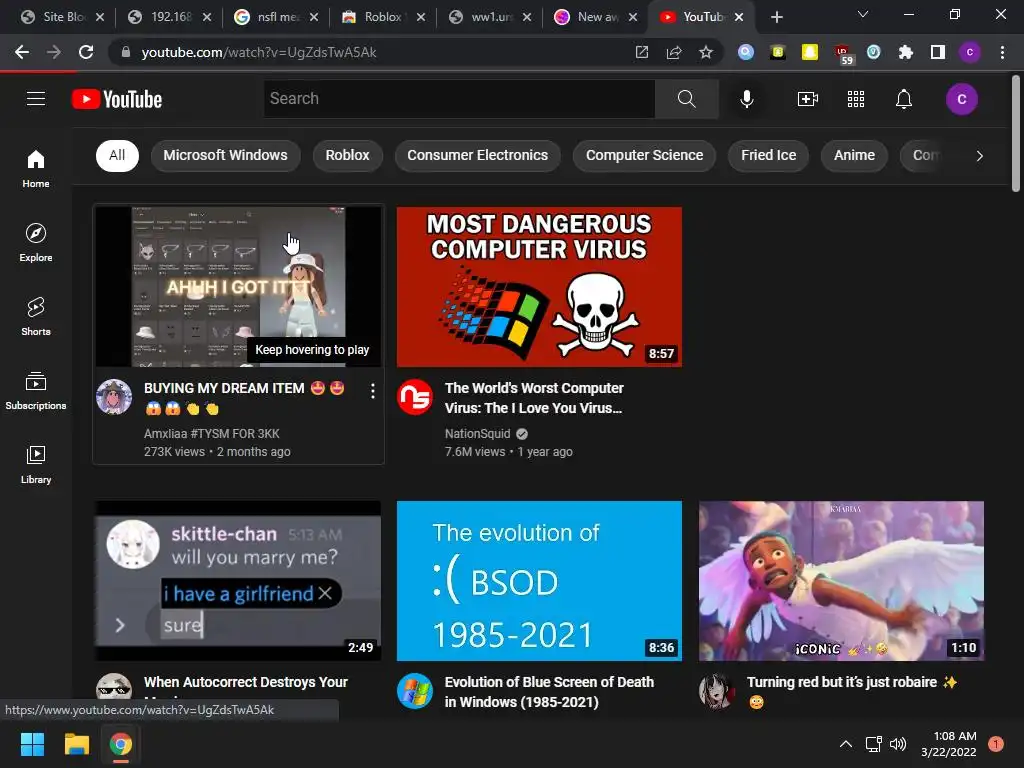Click the NationSquid channel avatar
Screen dimensions: 1024x768
[415, 396]
